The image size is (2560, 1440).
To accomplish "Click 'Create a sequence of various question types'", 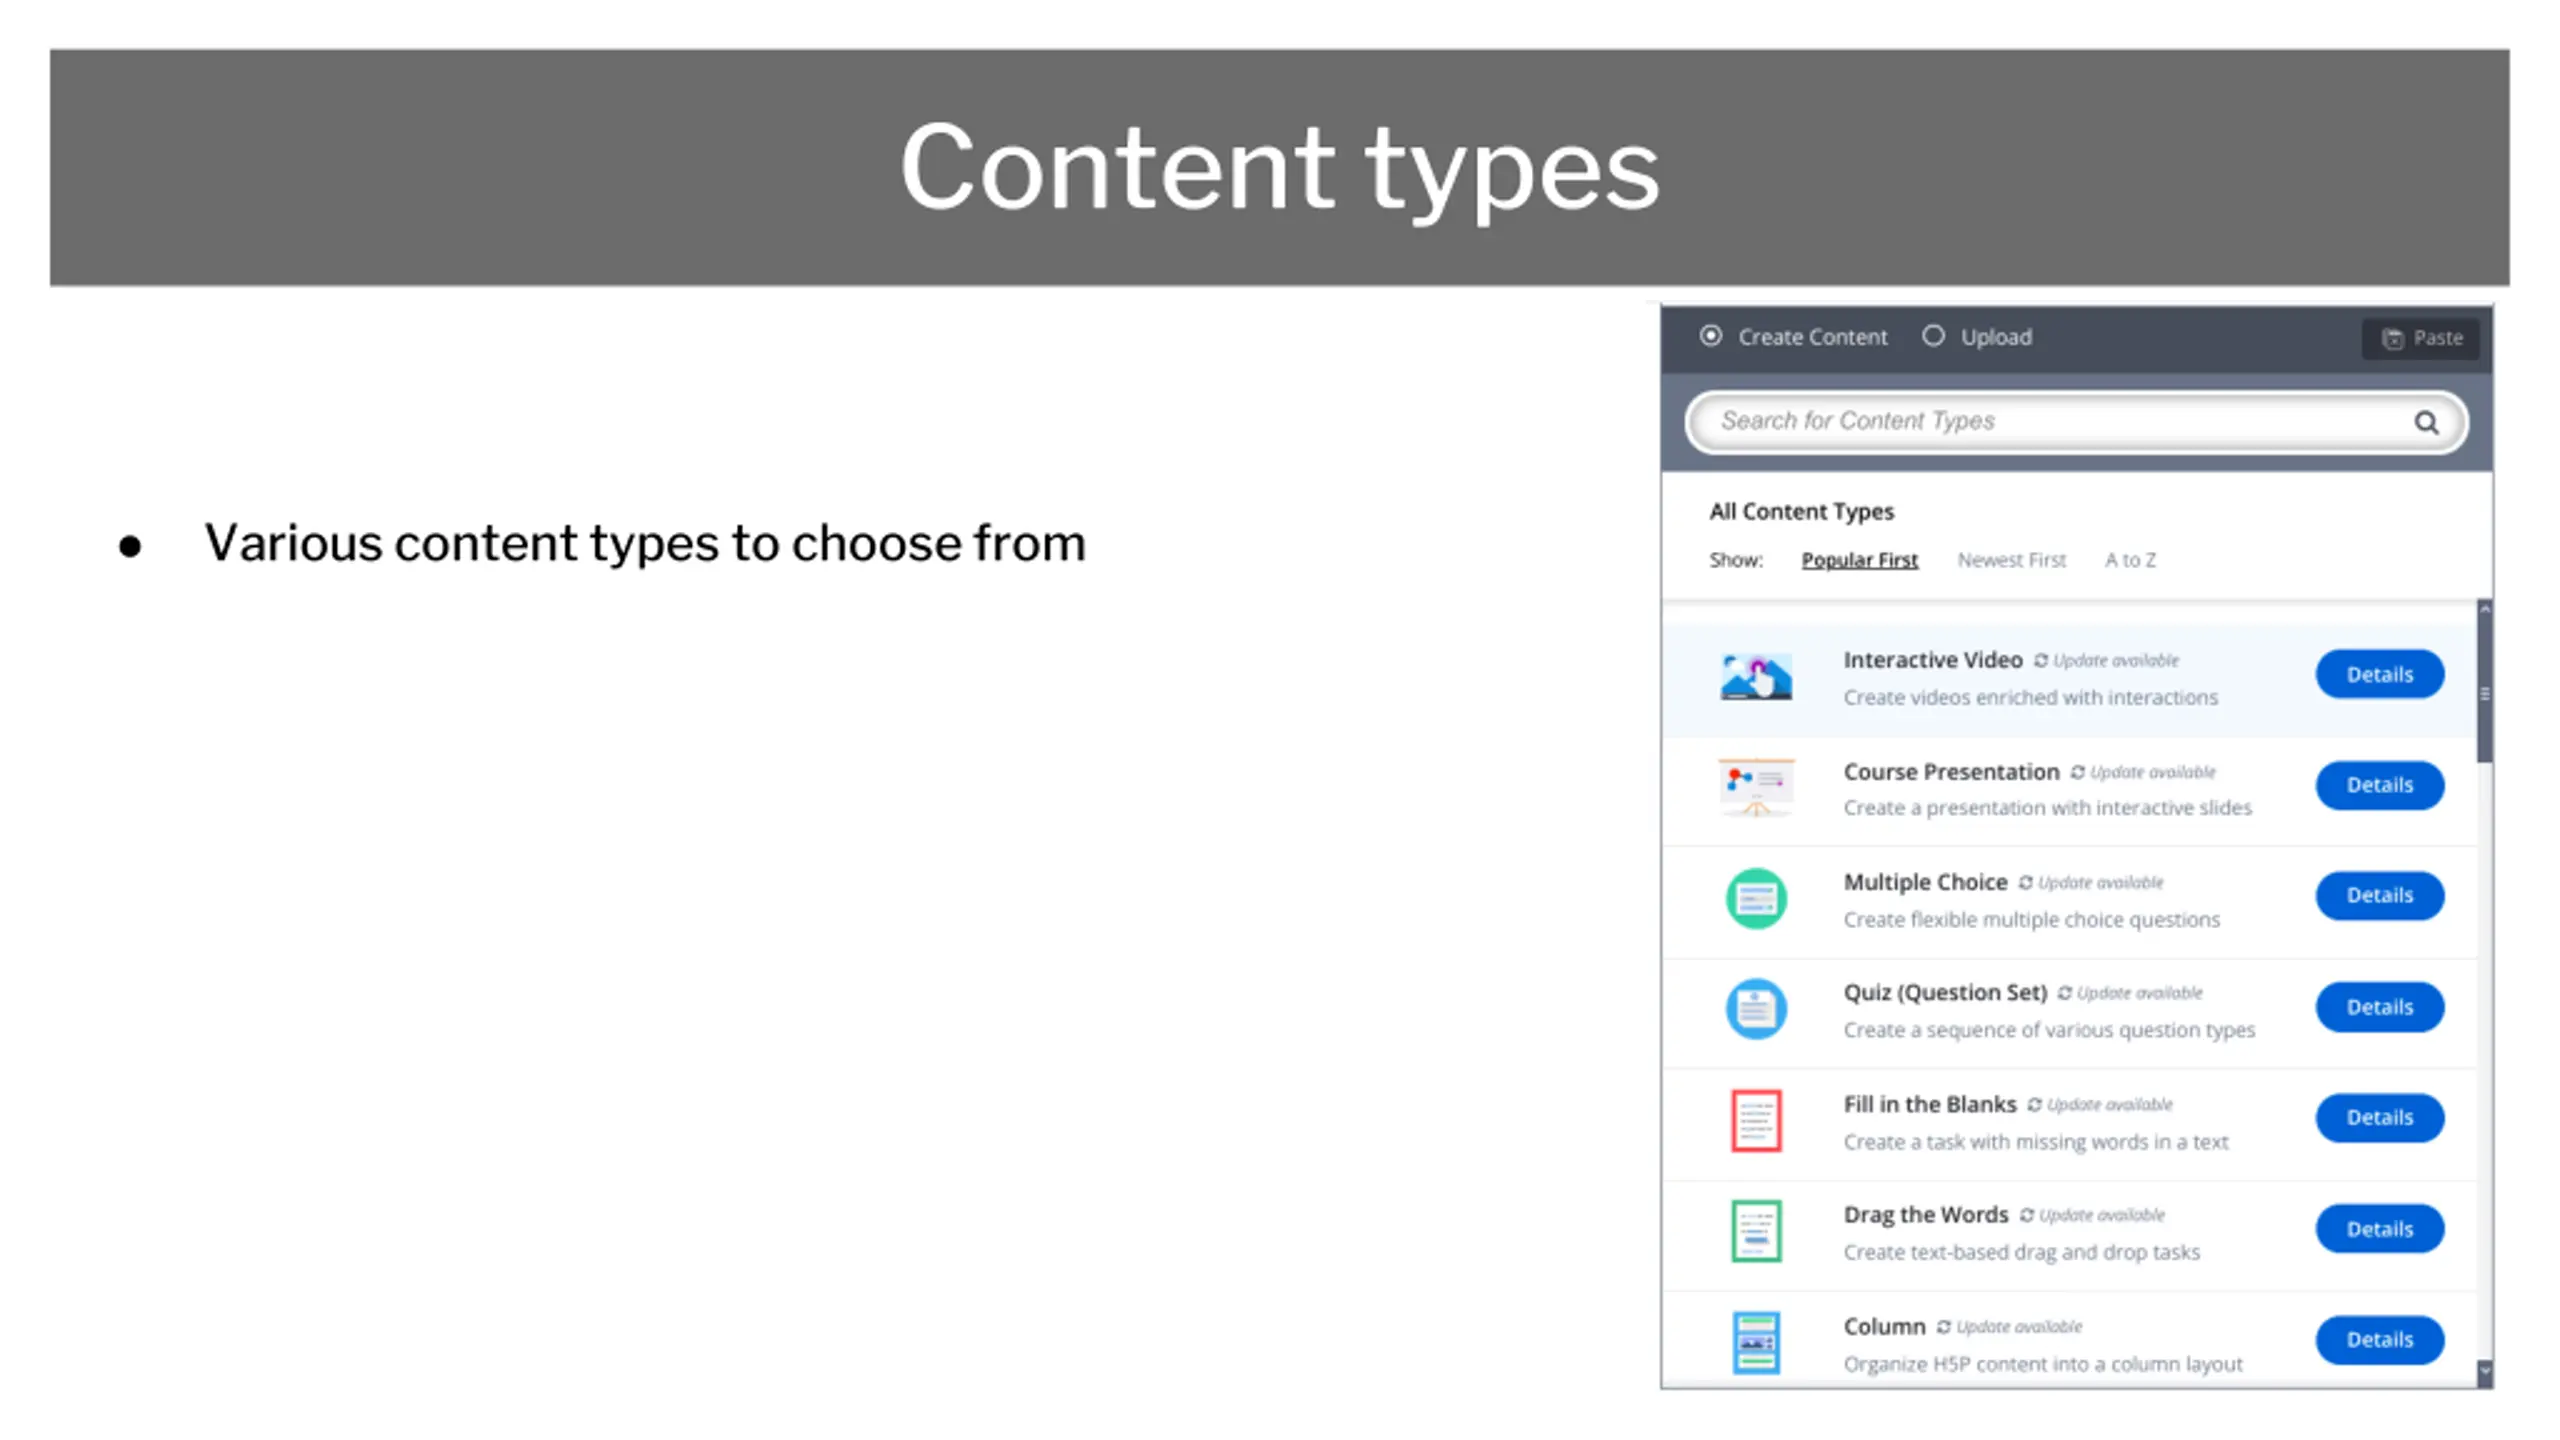I will pos(2049,1030).
